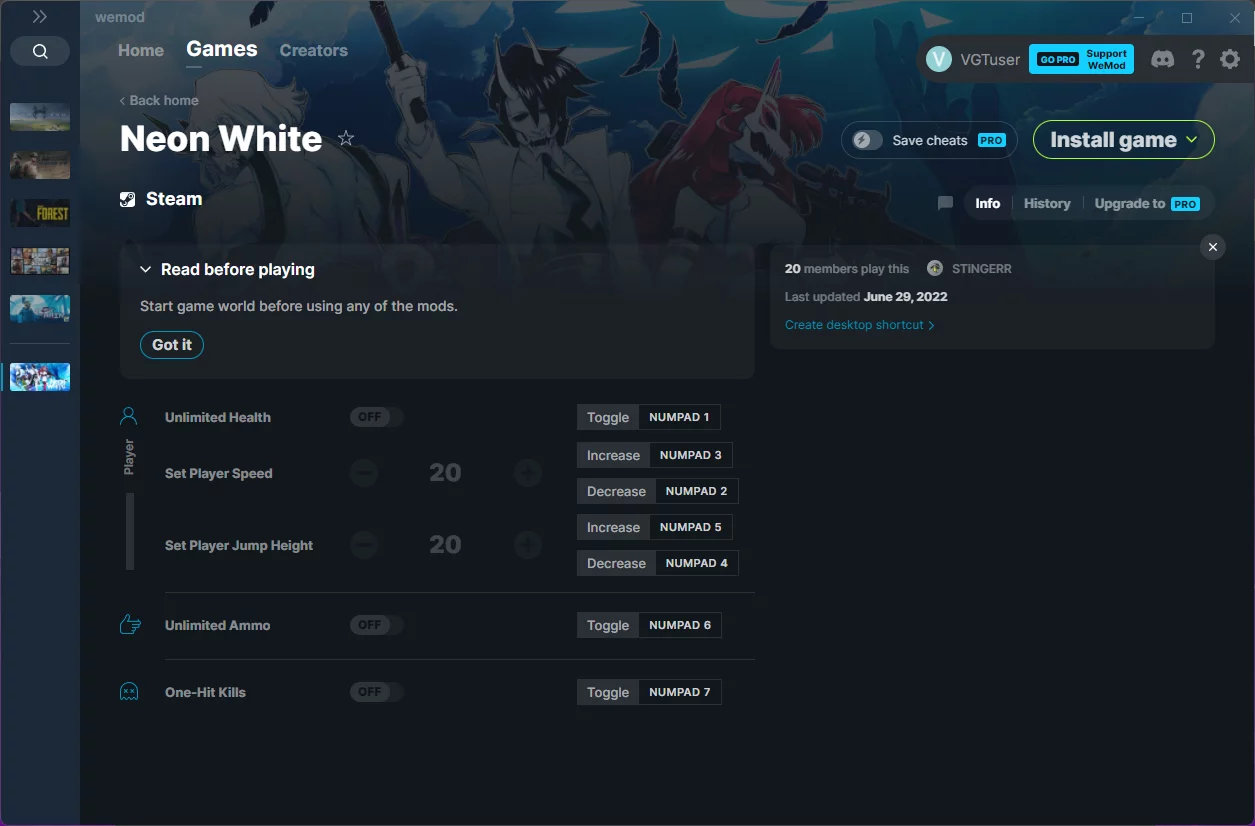Click the Neon White game title
1255x826 pixels.
coord(221,139)
